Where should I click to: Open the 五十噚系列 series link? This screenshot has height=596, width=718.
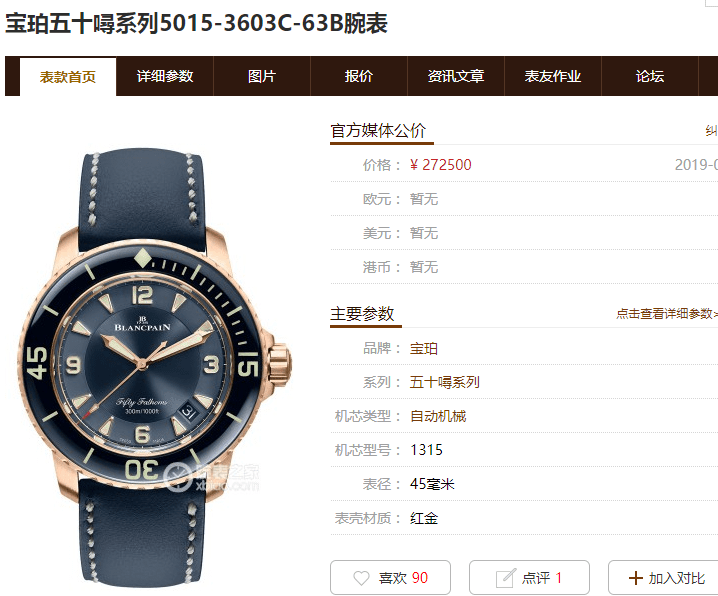tap(445, 382)
